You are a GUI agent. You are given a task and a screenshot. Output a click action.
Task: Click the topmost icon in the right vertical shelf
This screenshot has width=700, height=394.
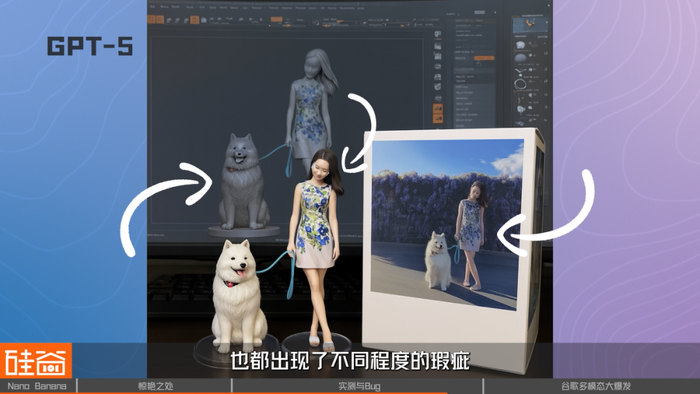tap(438, 35)
